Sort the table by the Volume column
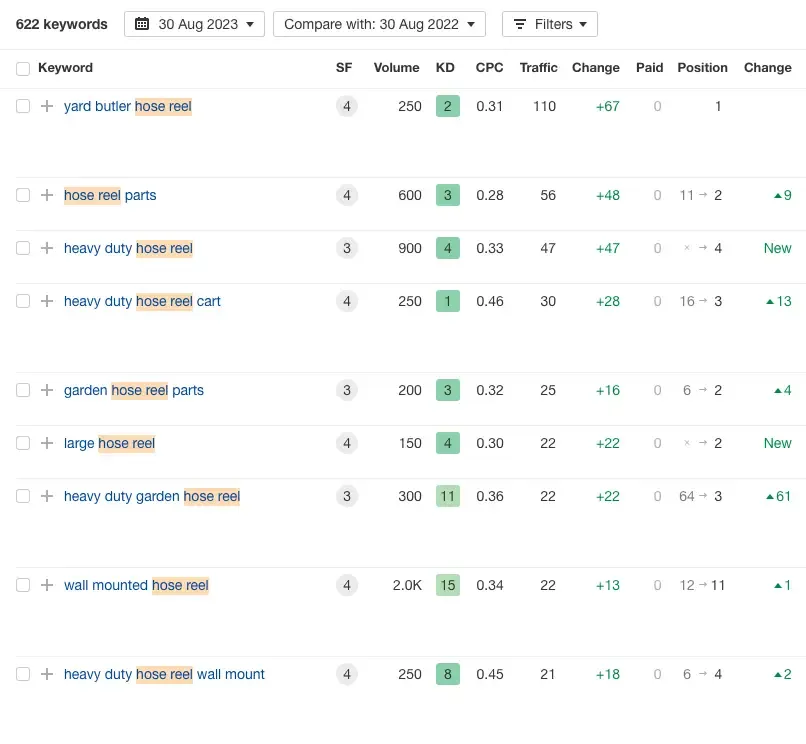Screen dimensions: 806x744 coord(396,67)
